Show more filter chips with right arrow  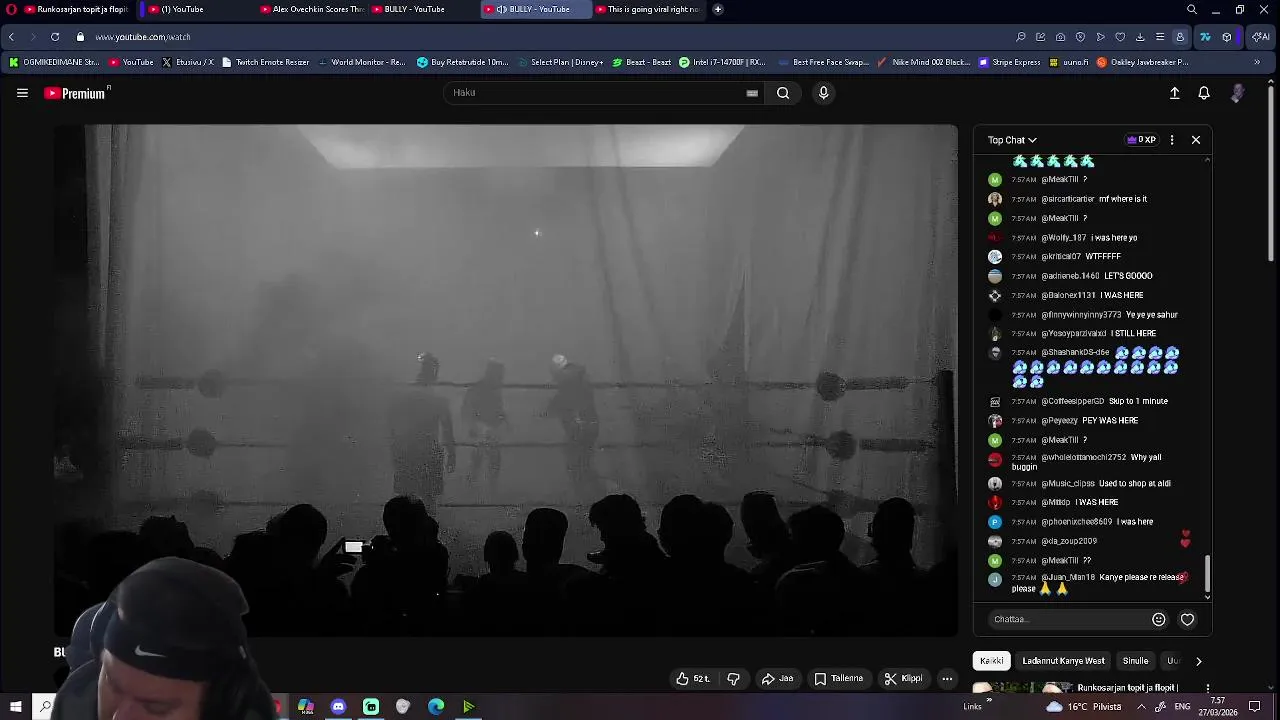[x=1199, y=661]
